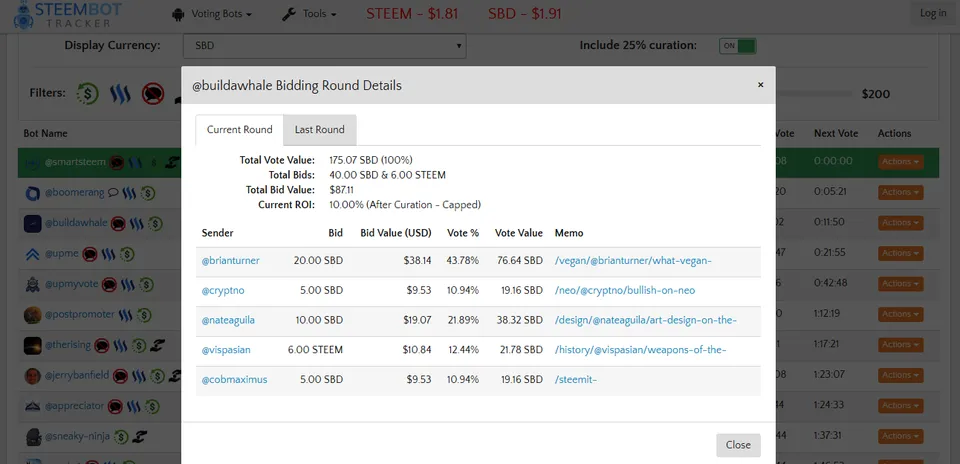Click the 6.00 STEEM bid cell
The height and width of the screenshot is (464, 960).
pyautogui.click(x=315, y=350)
